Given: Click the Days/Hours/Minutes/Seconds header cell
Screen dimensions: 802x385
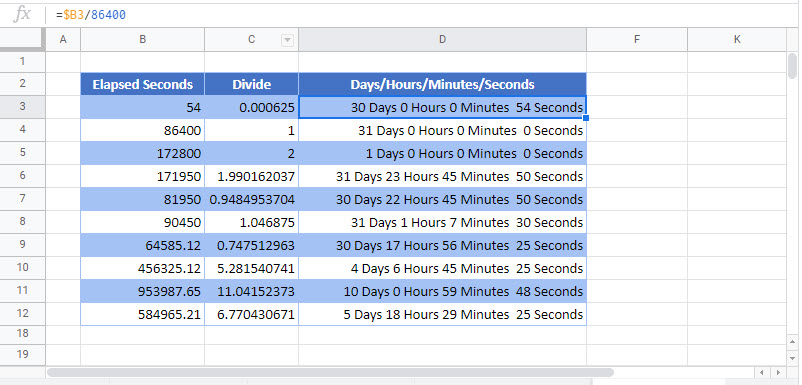Looking at the screenshot, I should 442,84.
